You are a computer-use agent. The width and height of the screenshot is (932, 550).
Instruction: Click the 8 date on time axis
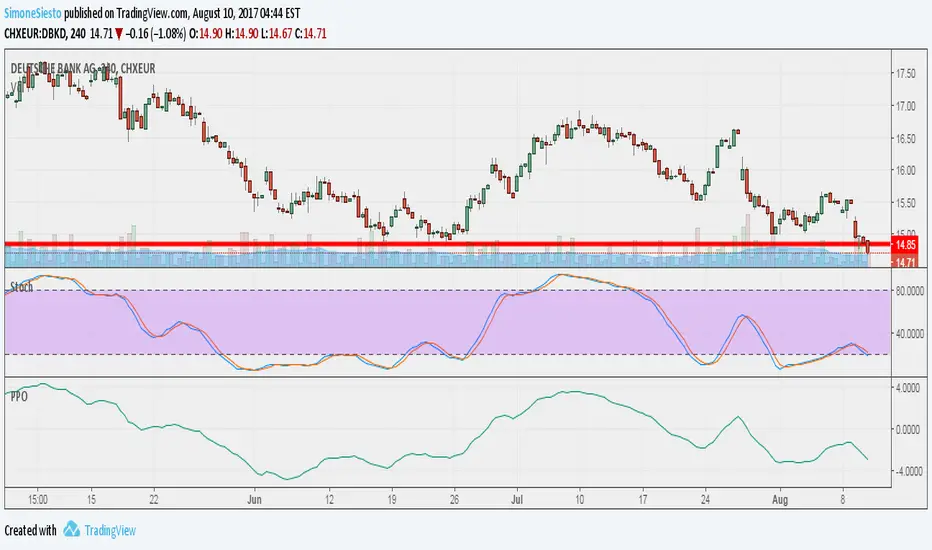coord(842,499)
